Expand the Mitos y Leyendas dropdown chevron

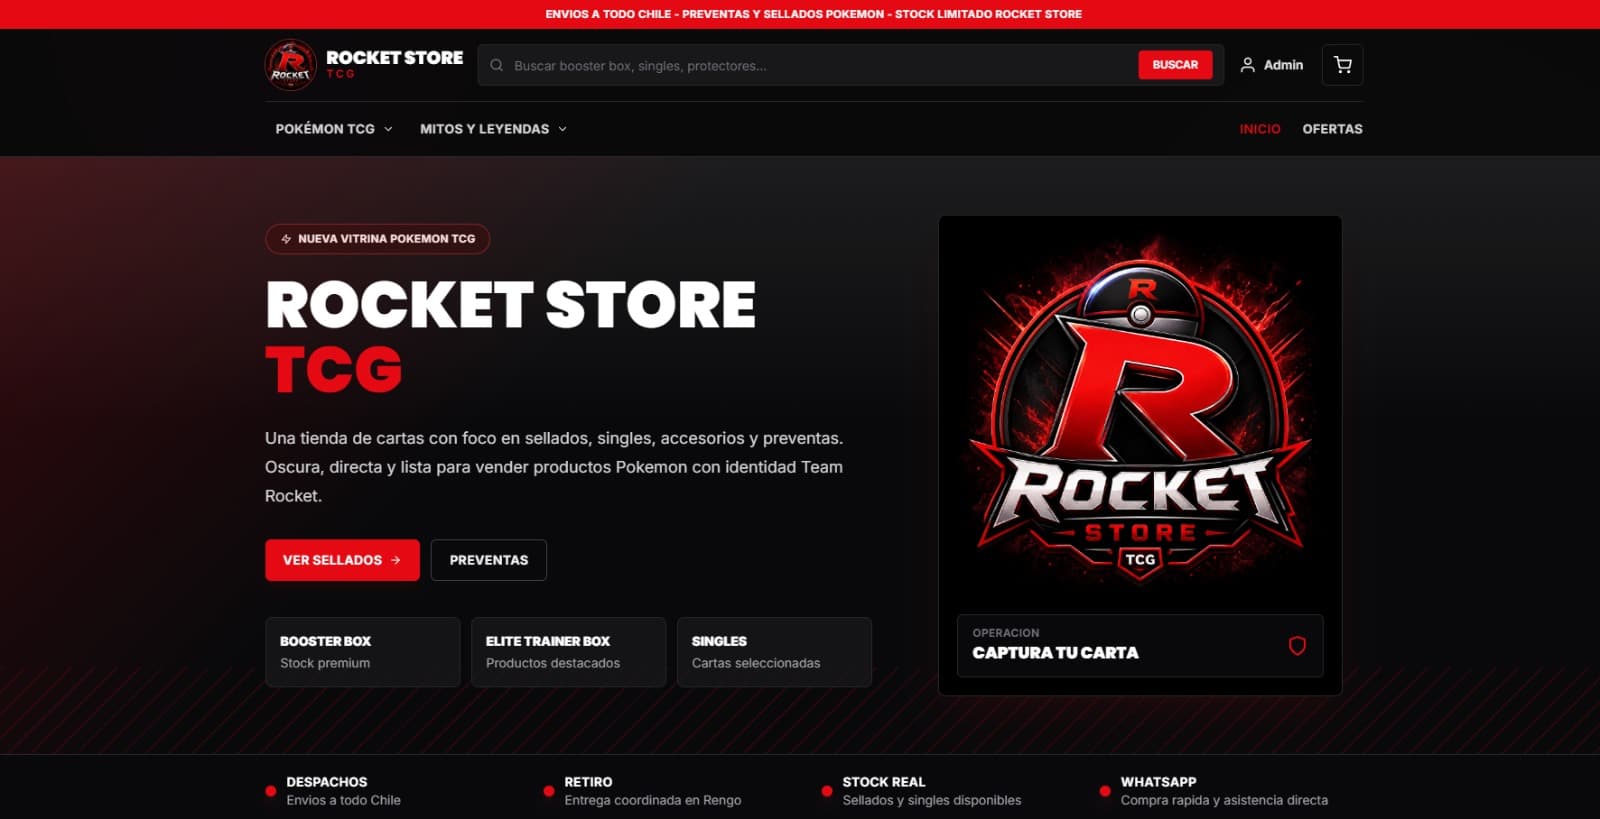pos(562,129)
